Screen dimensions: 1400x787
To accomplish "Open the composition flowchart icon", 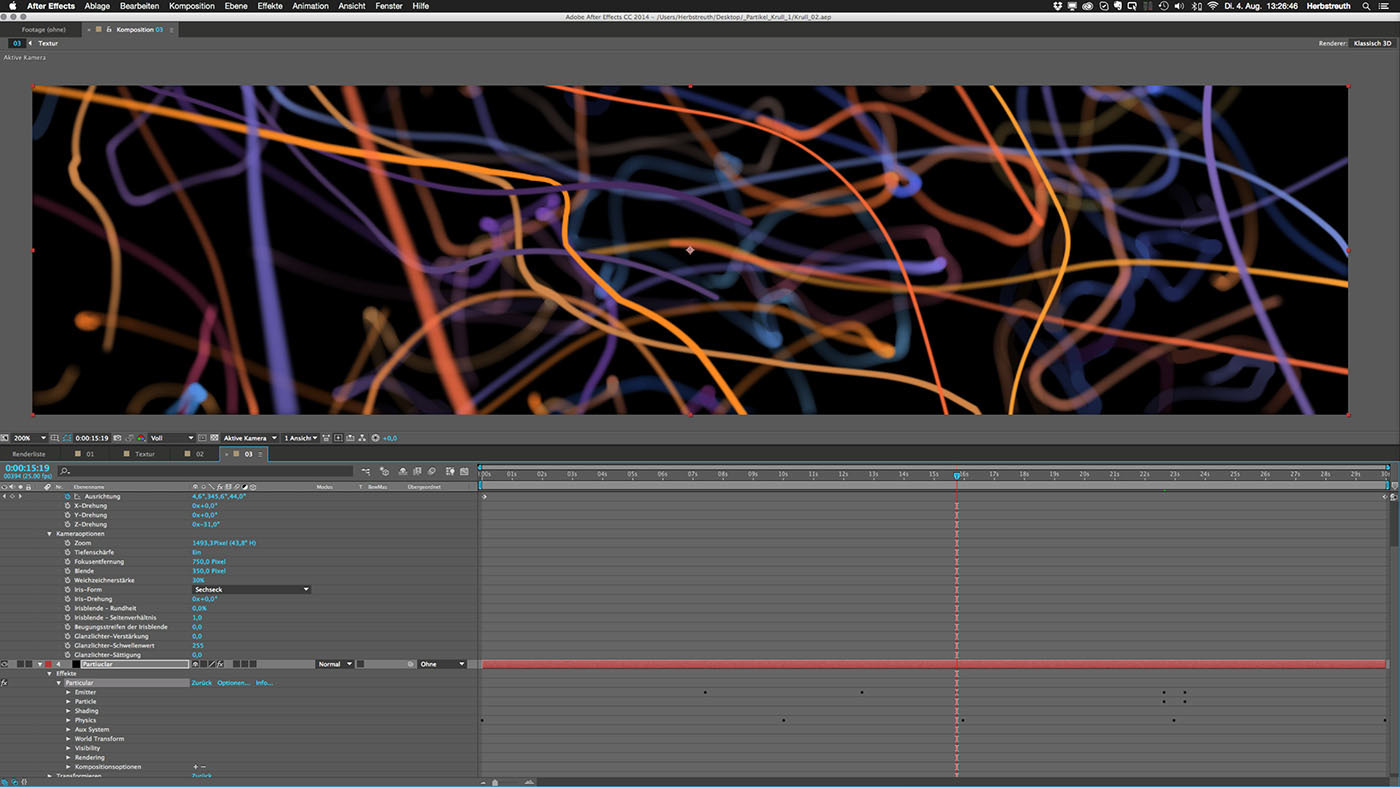I will 362,438.
